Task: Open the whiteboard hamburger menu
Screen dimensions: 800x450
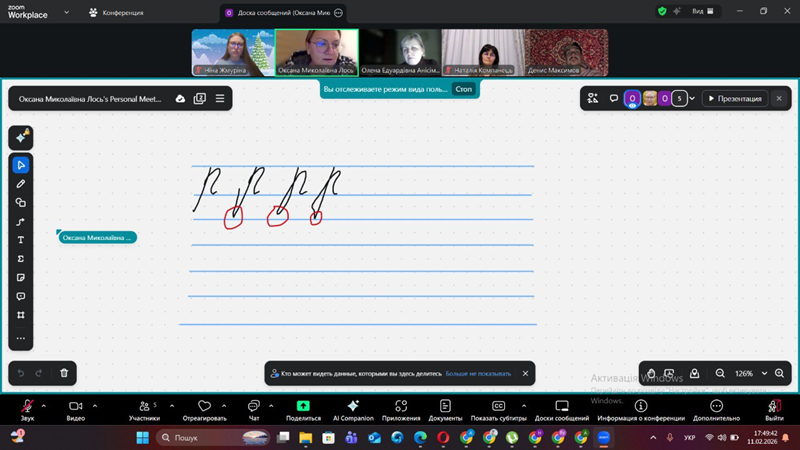Action: pyautogui.click(x=221, y=98)
